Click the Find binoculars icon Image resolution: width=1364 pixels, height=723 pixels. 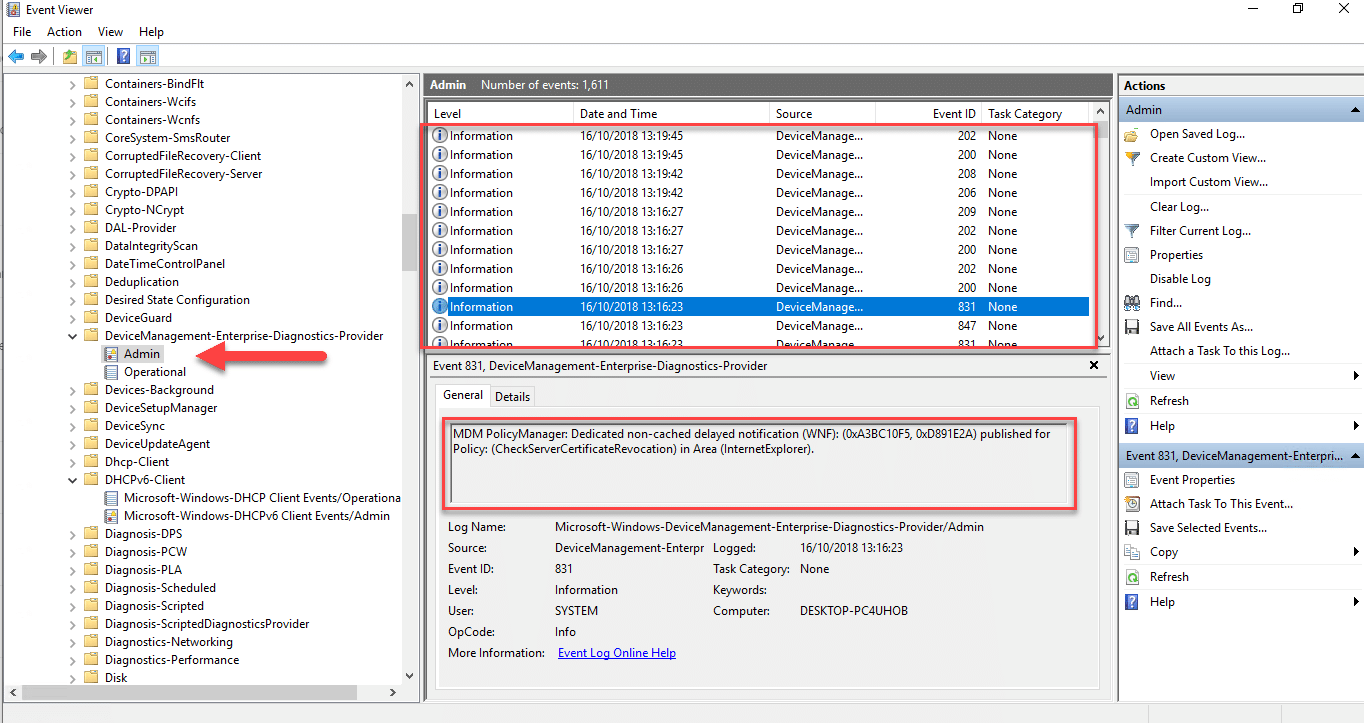click(x=1132, y=303)
